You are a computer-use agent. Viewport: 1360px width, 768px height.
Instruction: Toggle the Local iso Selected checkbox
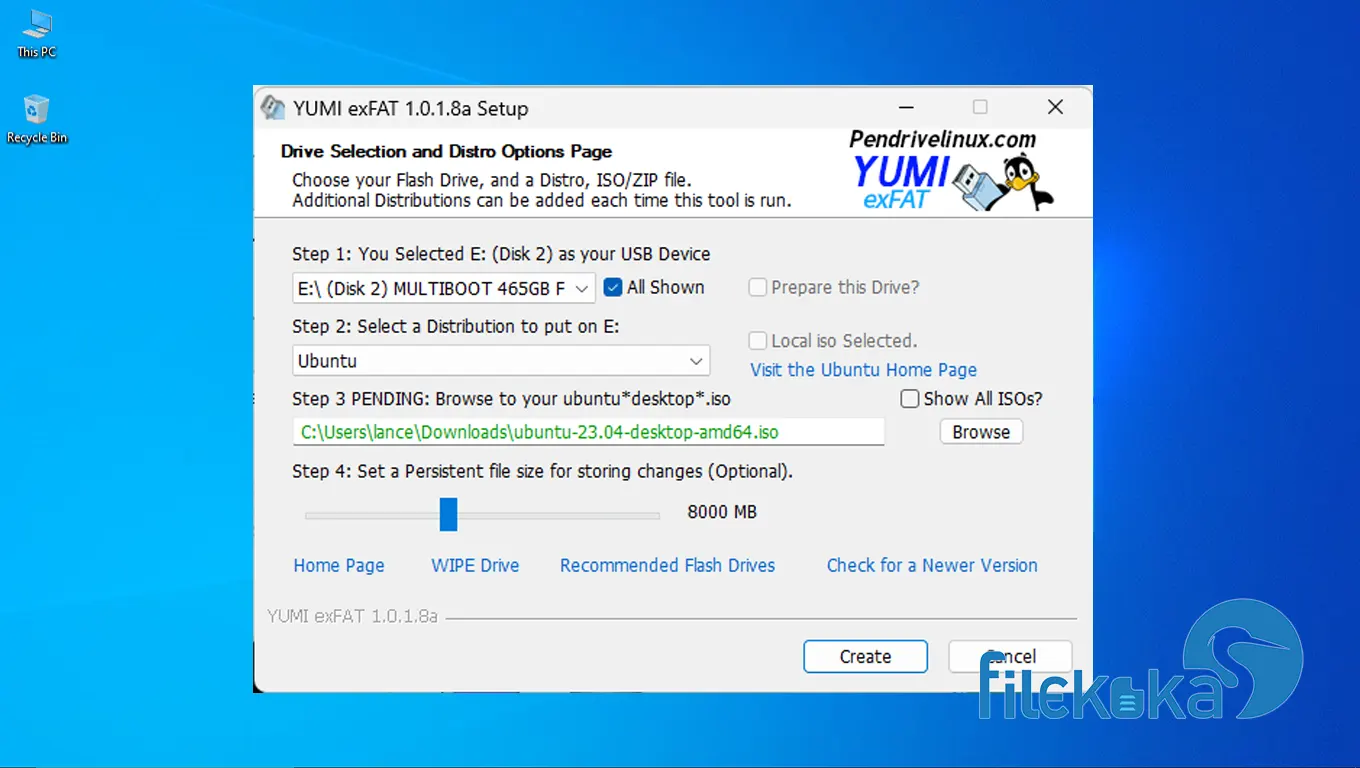coord(758,341)
